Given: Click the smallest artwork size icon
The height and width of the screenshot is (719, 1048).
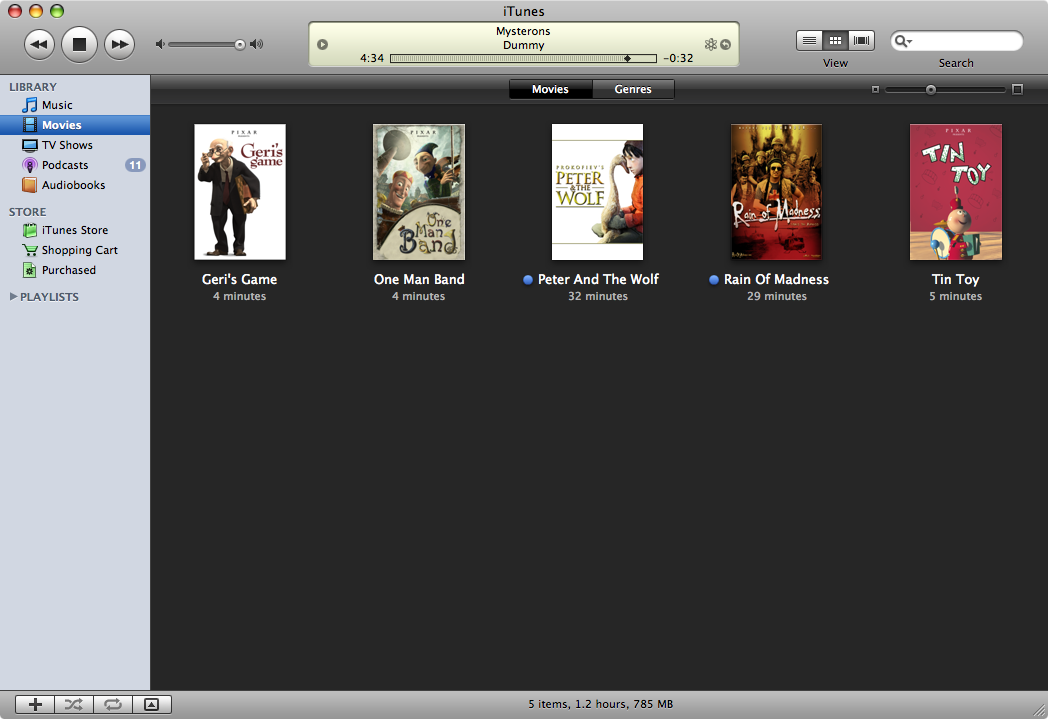Looking at the screenshot, I should [x=875, y=90].
